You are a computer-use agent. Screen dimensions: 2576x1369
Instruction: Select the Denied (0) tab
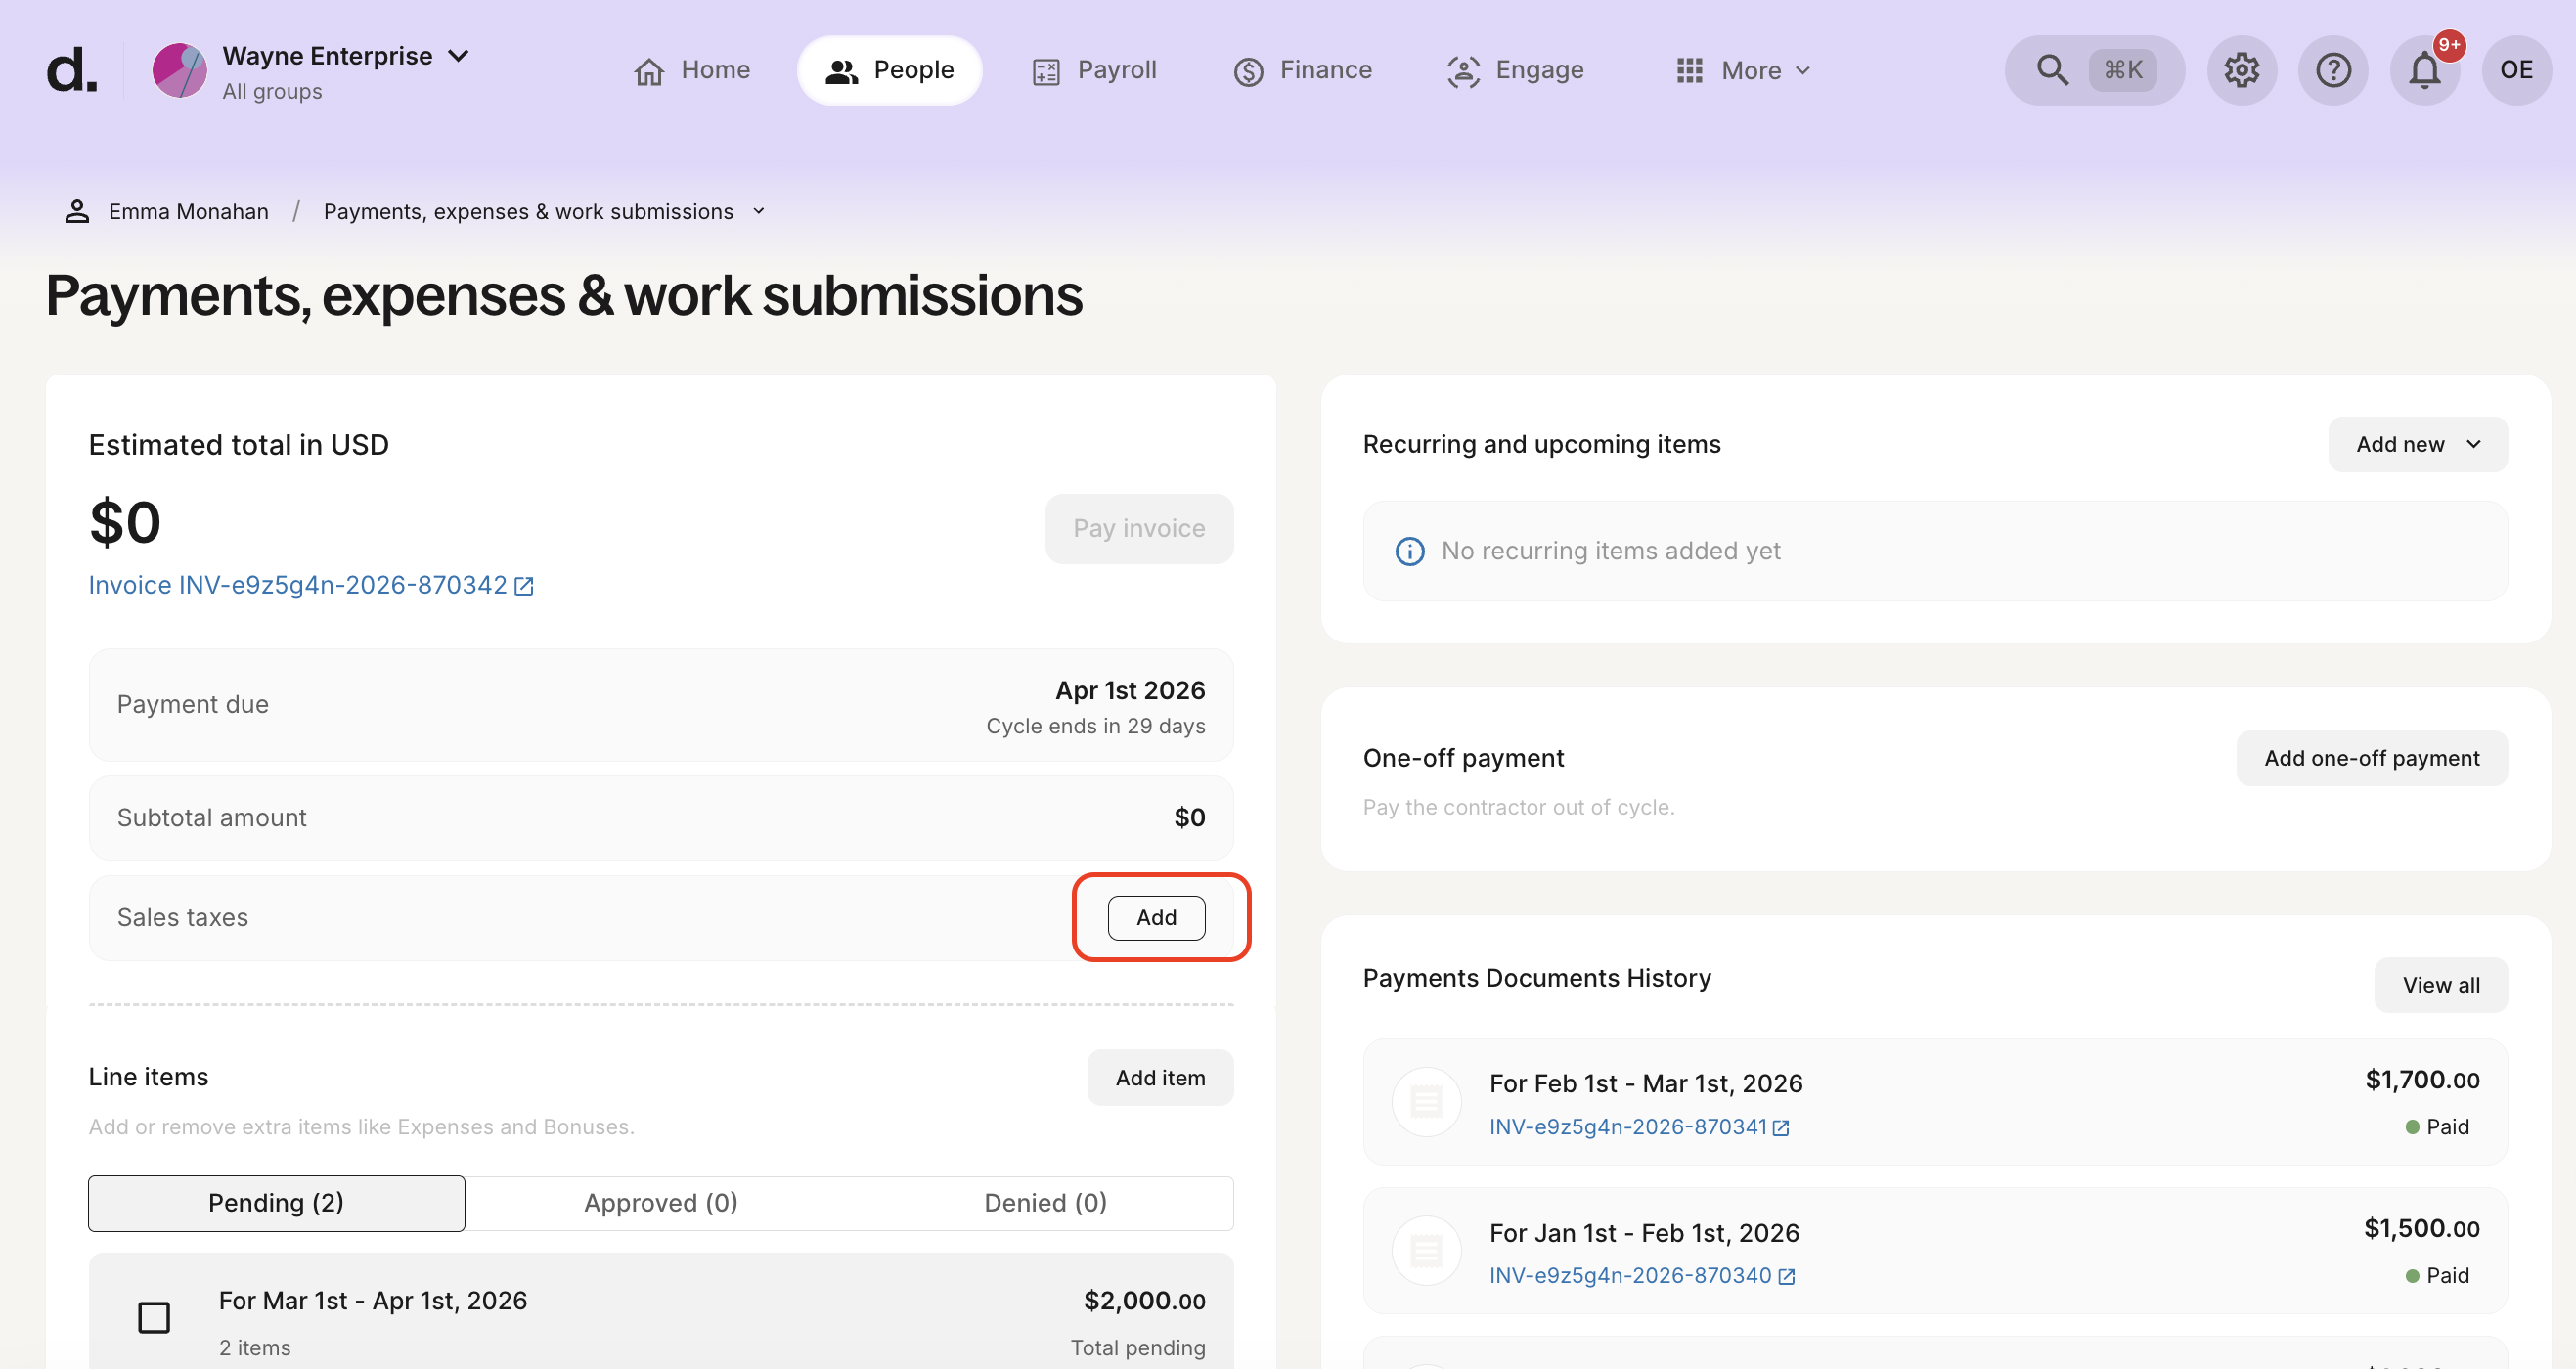point(1045,1202)
